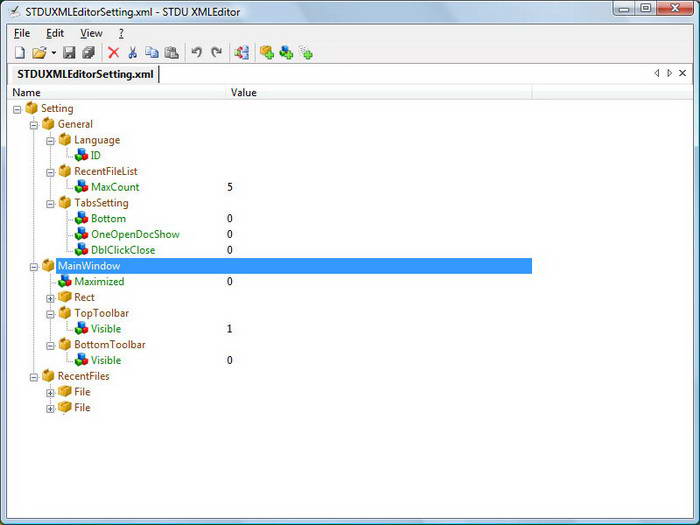
Task: Select the General element
Action: coord(75,124)
